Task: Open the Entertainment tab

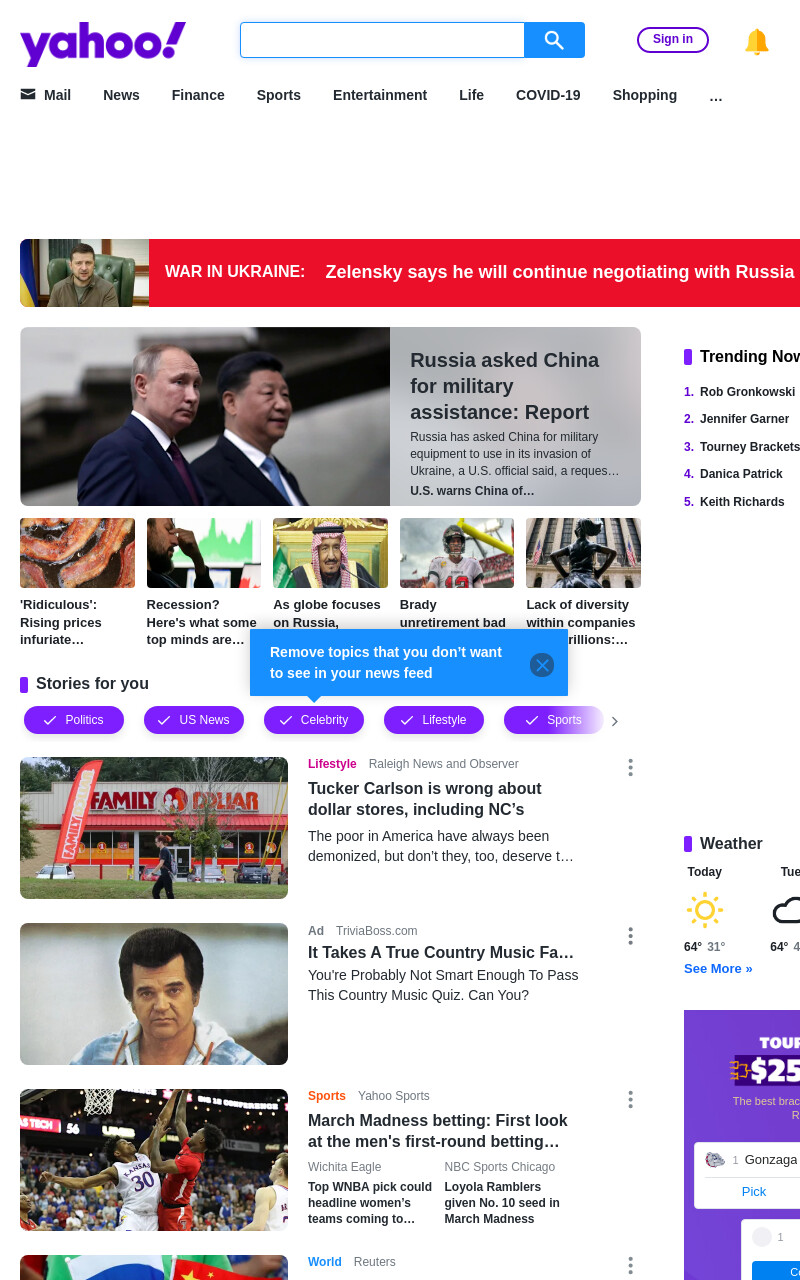Action: click(x=380, y=95)
